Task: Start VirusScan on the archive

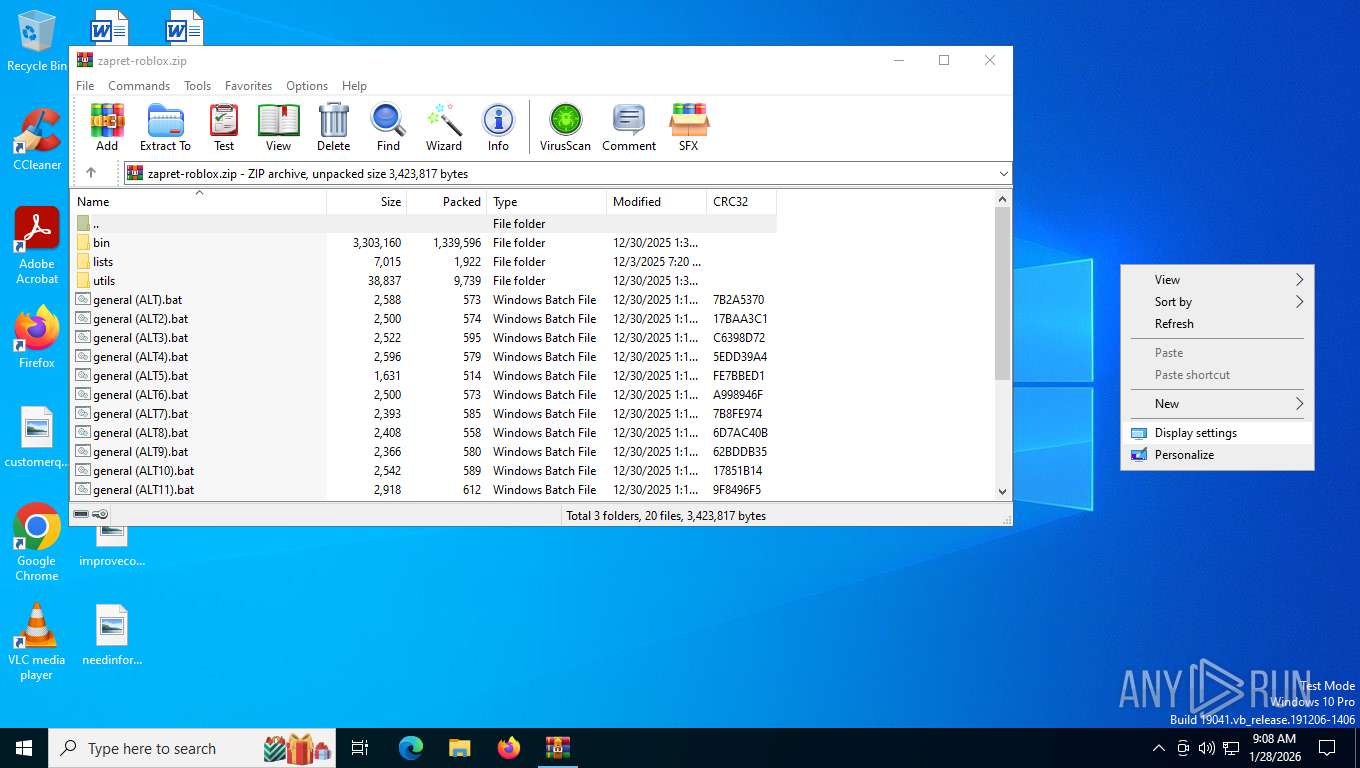Action: coord(565,127)
